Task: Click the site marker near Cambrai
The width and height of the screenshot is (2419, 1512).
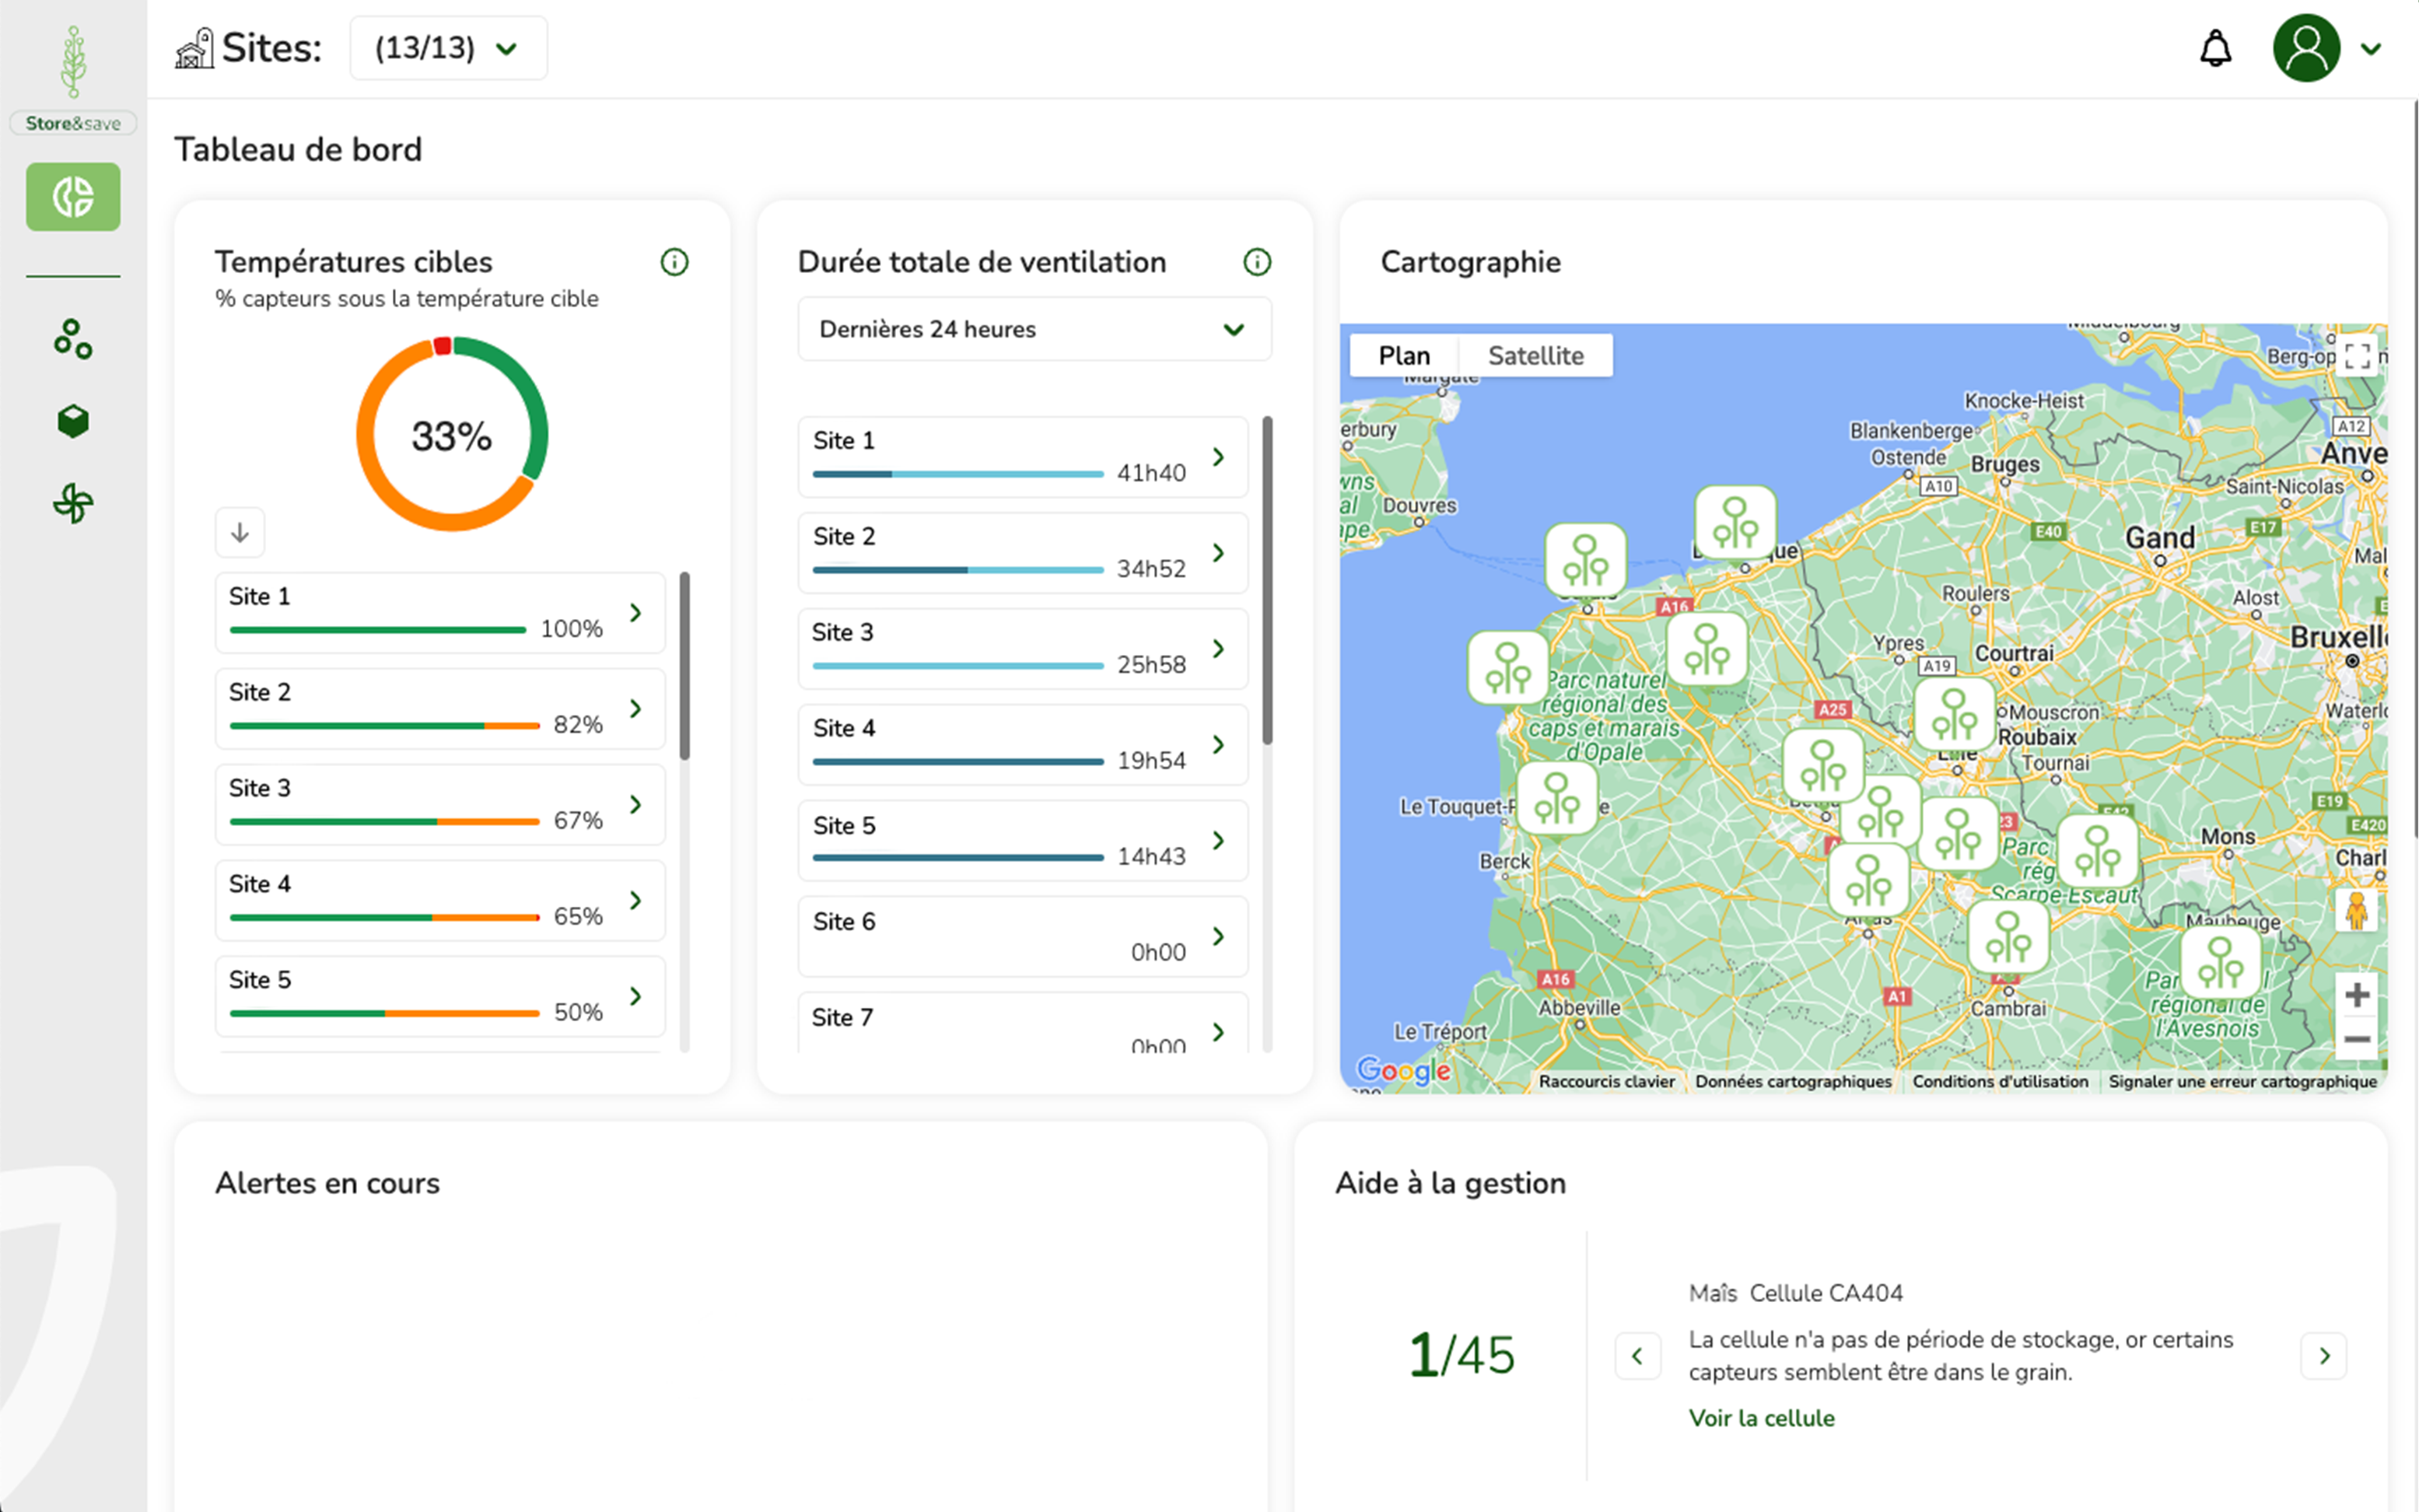Action: [2008, 937]
